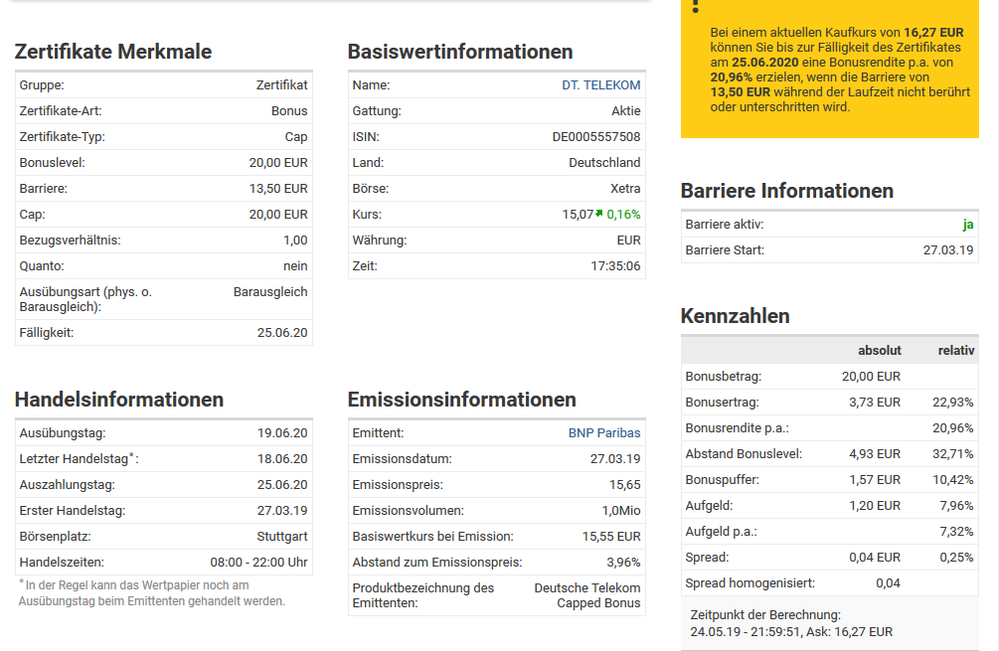Image resolution: width=999 pixels, height=651 pixels.
Task: Click the asterisk footnote after Letzter Handelstag
Action: click(133, 456)
